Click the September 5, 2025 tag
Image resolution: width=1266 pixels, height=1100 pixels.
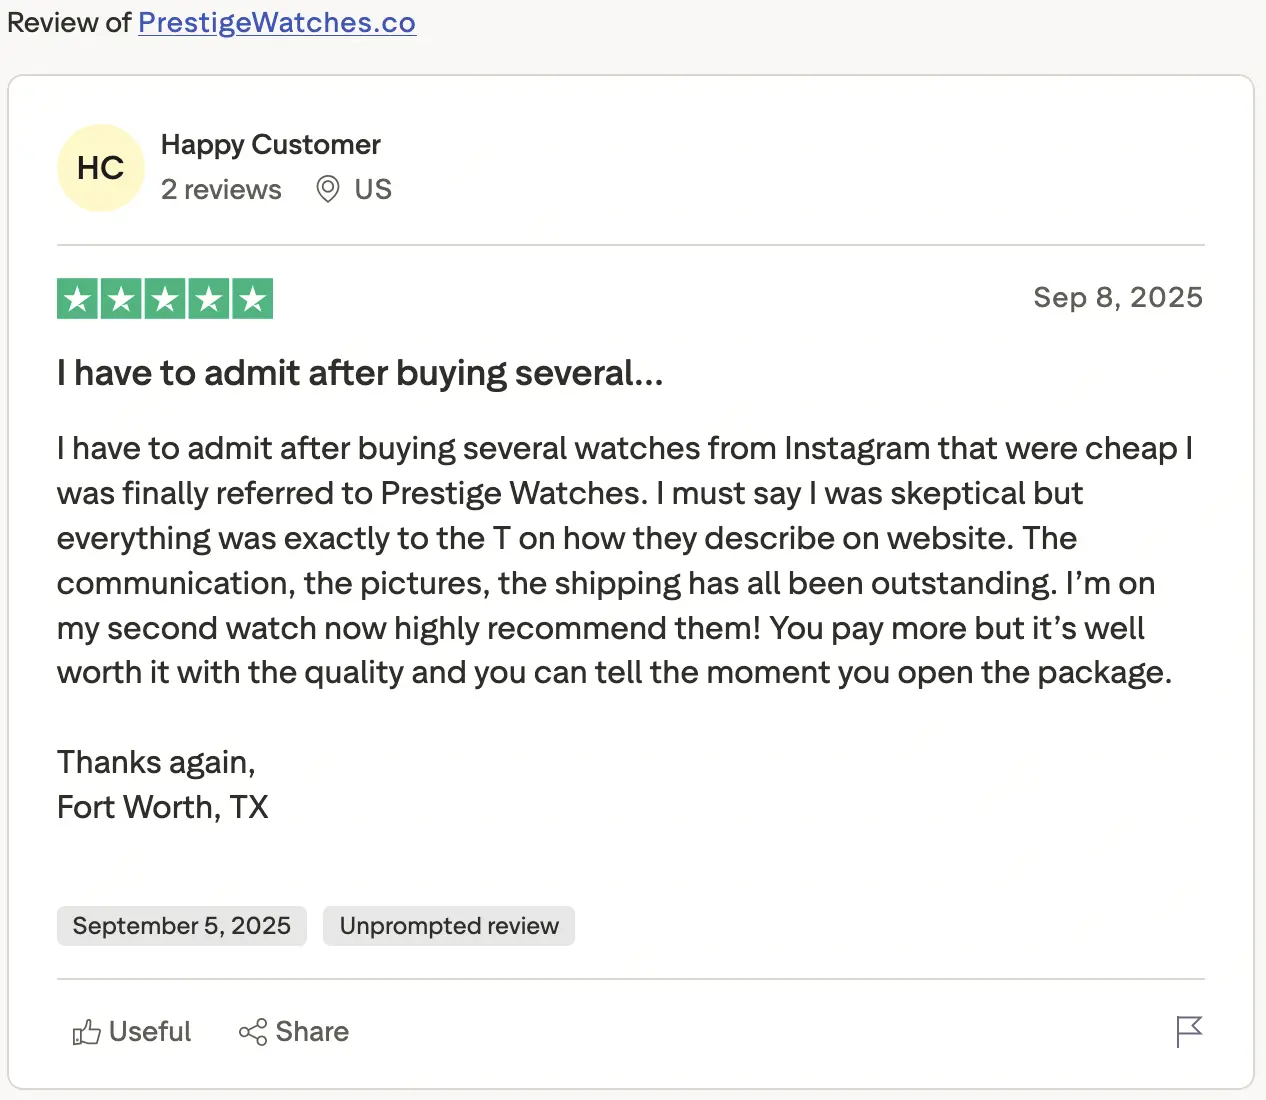click(x=181, y=926)
